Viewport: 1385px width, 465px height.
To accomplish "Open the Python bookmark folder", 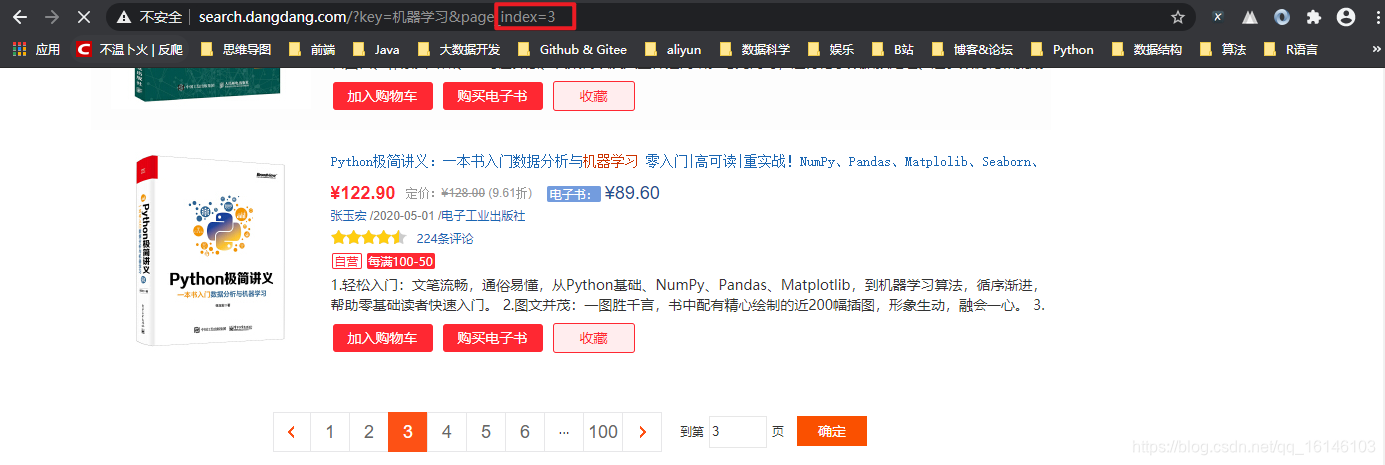I will [1062, 49].
